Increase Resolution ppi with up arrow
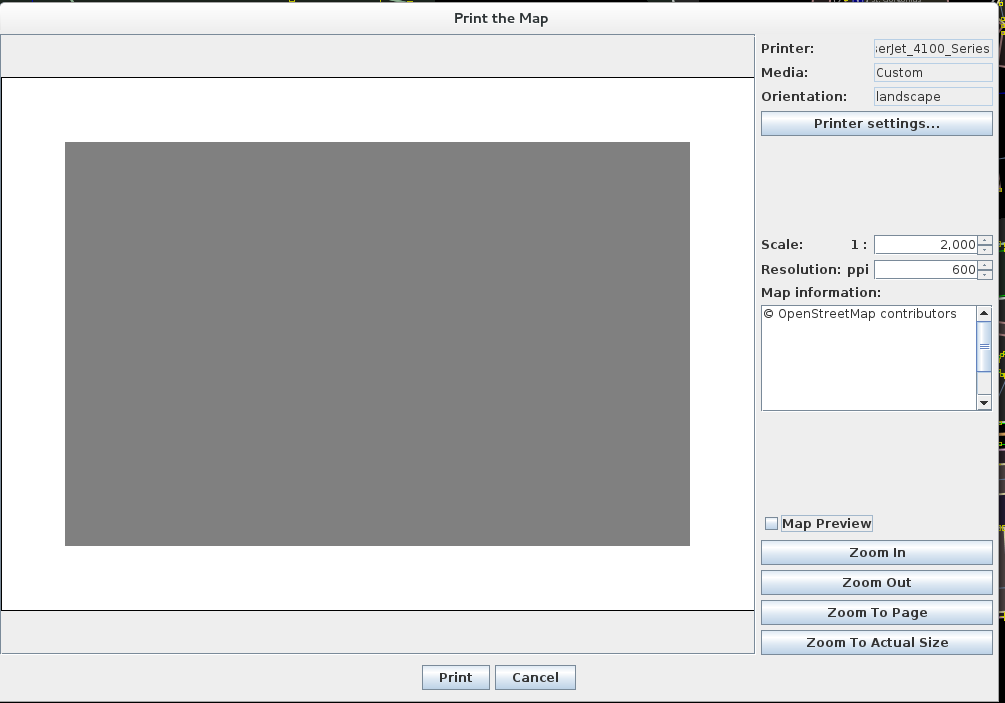Viewport: 1005px width, 703px height. point(985,265)
